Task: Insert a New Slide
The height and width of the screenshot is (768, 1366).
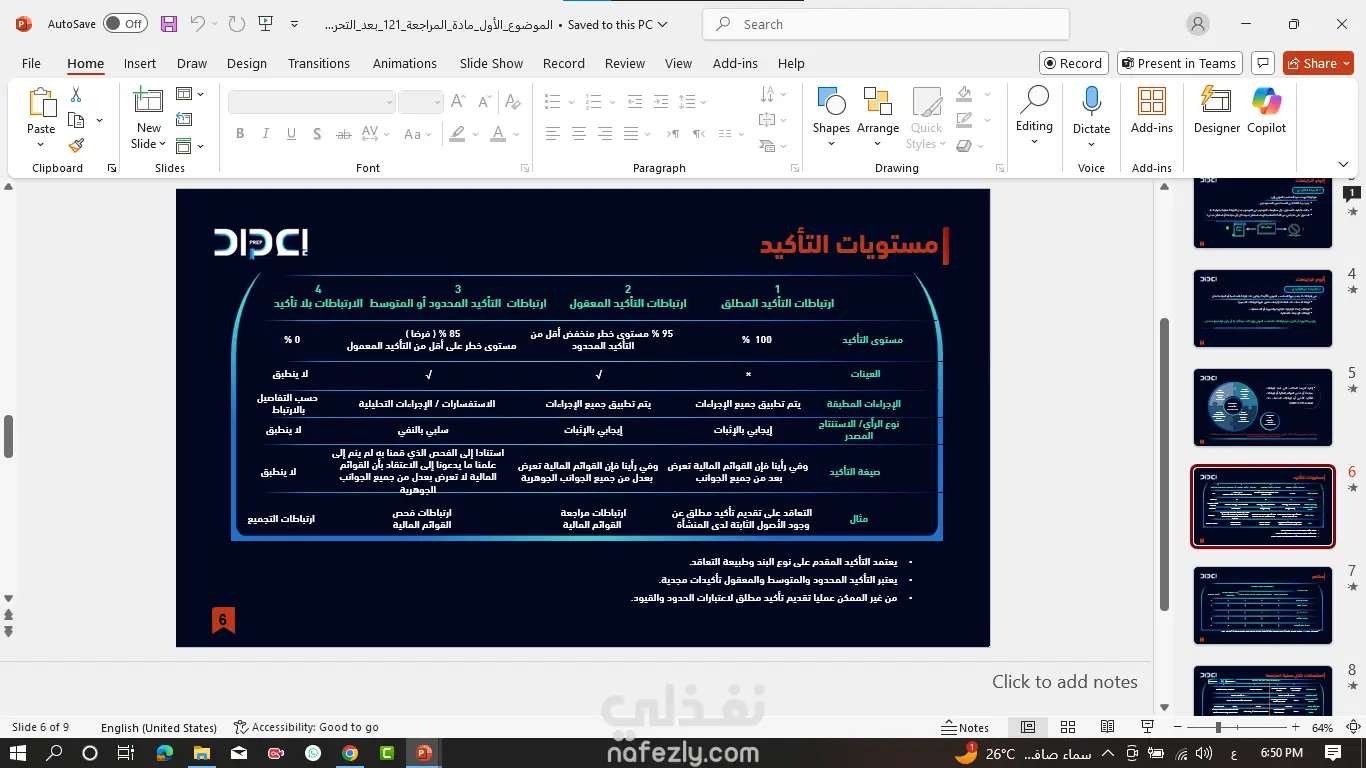Action: [x=148, y=119]
